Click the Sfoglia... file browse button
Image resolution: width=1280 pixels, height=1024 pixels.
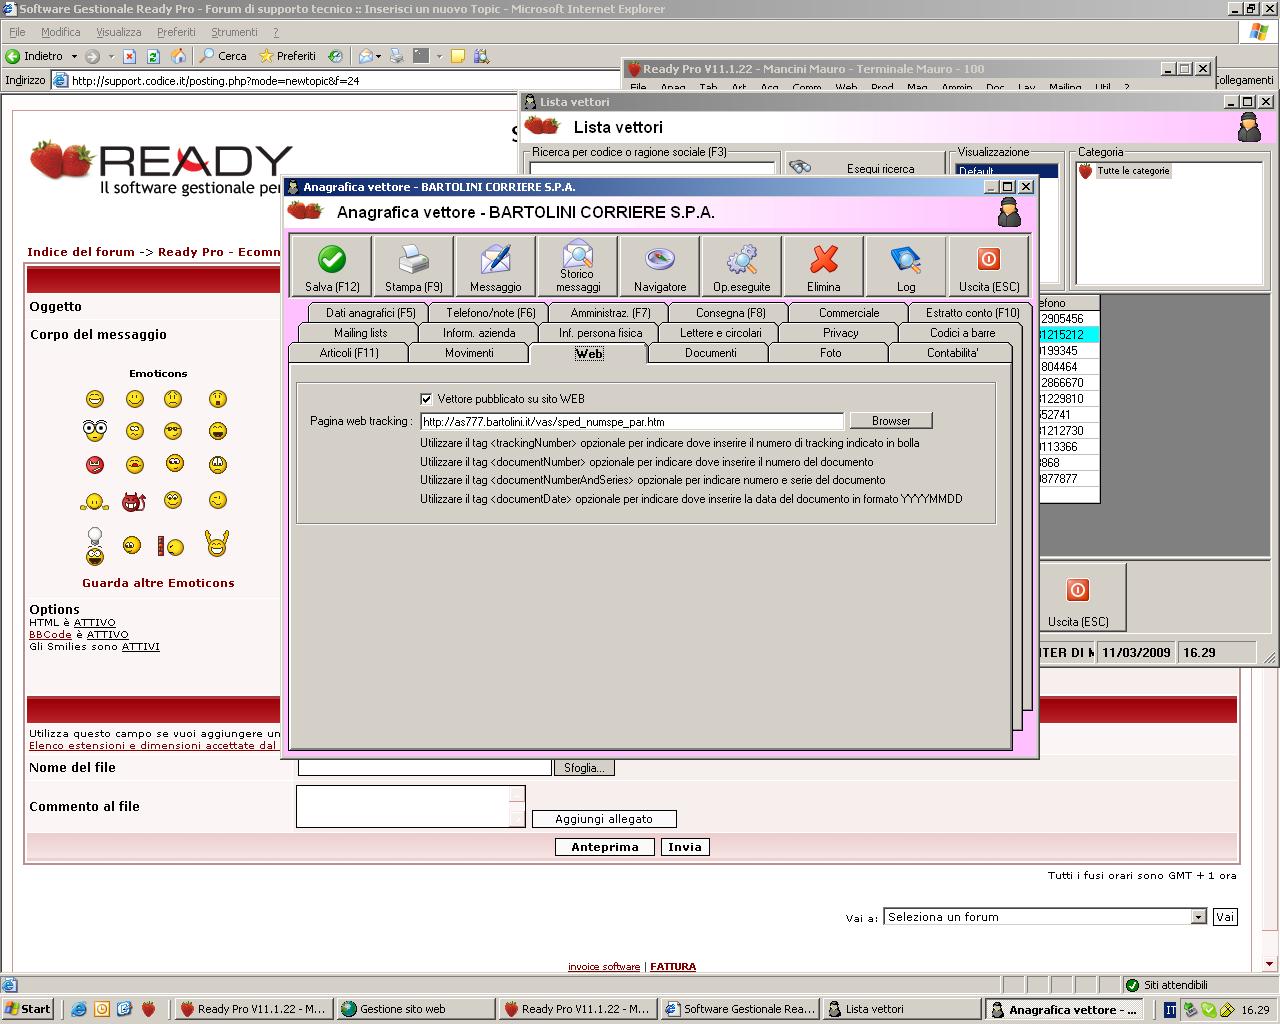584,768
